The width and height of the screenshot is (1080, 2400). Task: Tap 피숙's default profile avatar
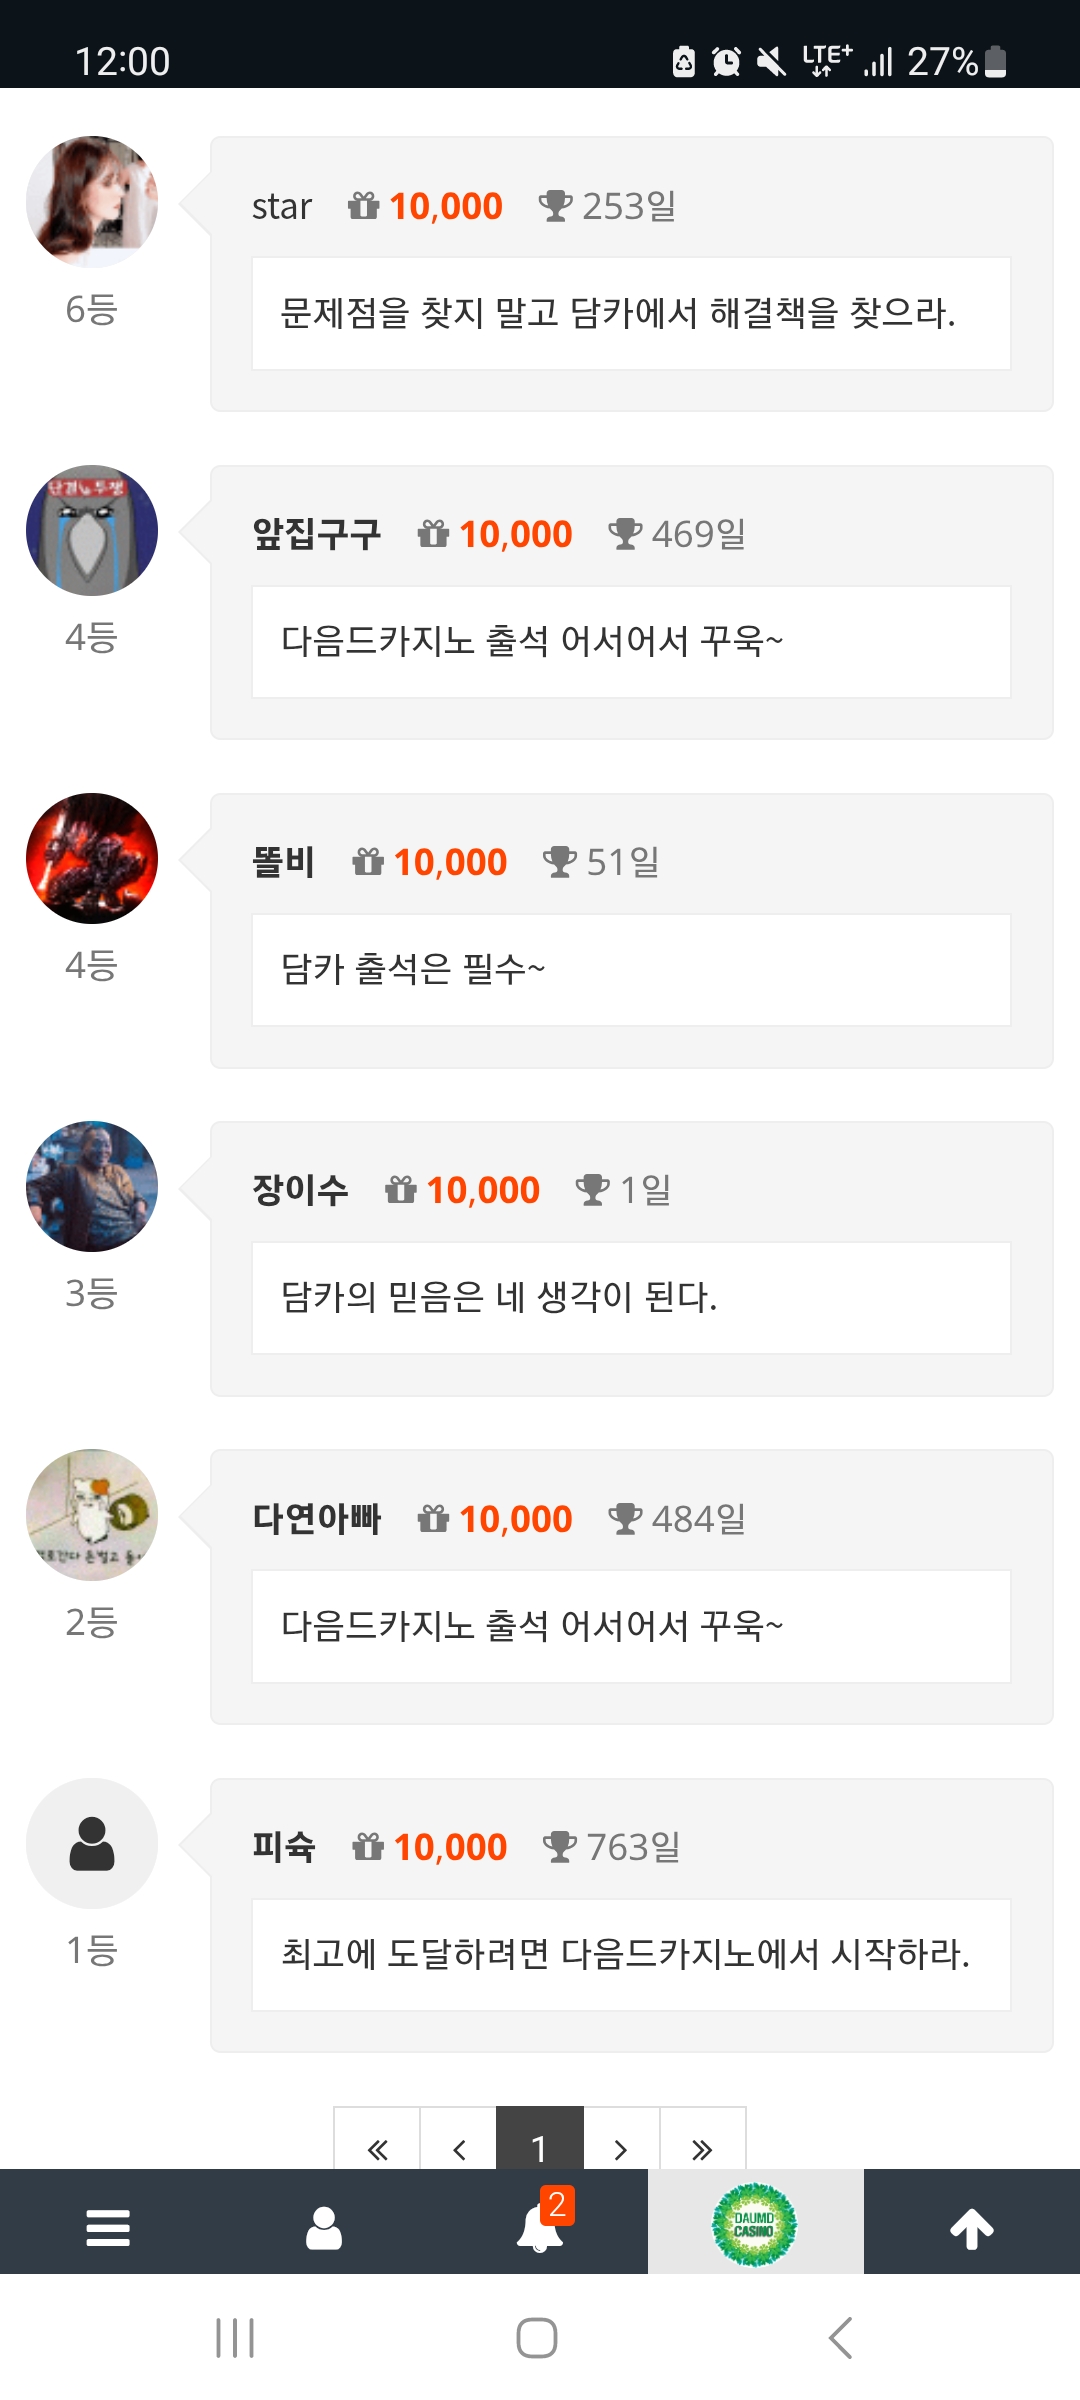point(92,1843)
